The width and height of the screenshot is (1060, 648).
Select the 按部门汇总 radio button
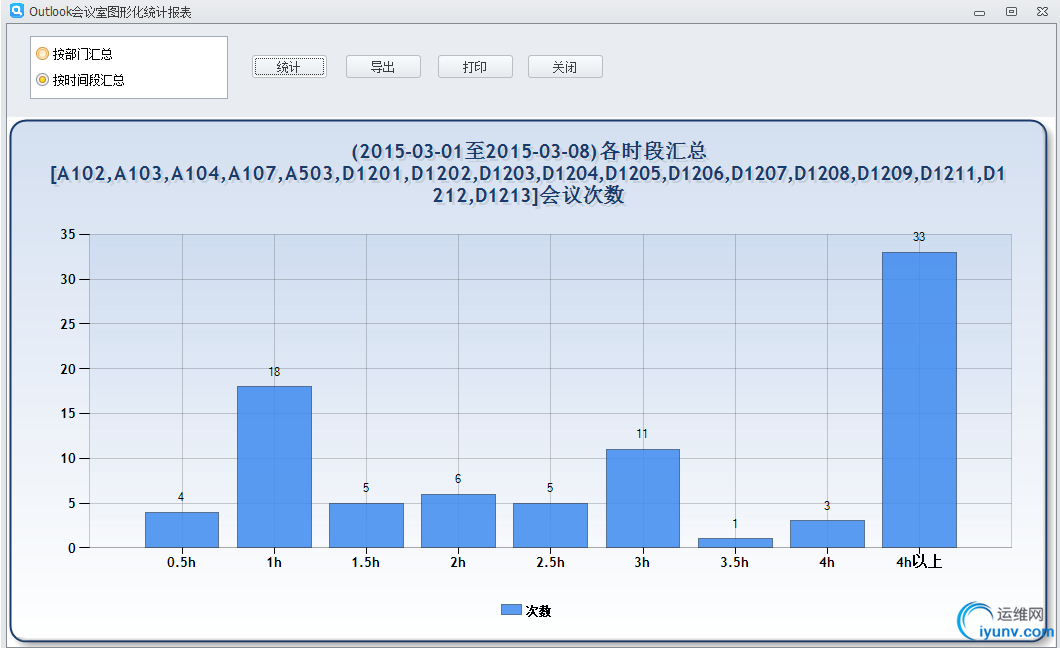[42, 54]
